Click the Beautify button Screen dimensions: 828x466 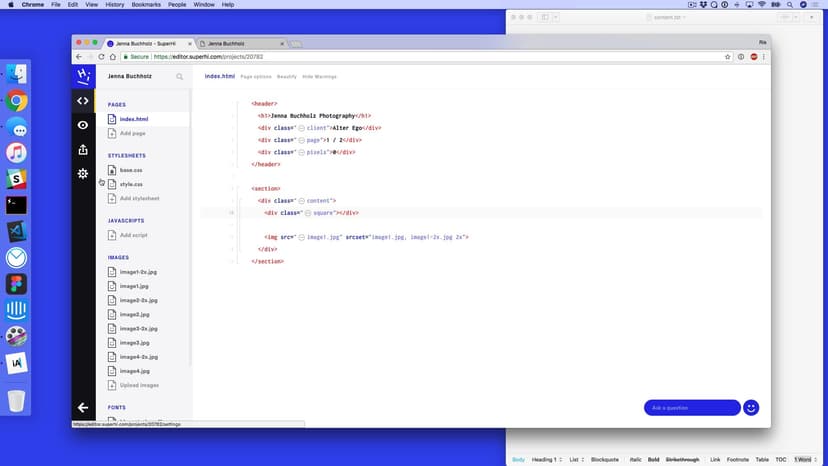(287, 76)
